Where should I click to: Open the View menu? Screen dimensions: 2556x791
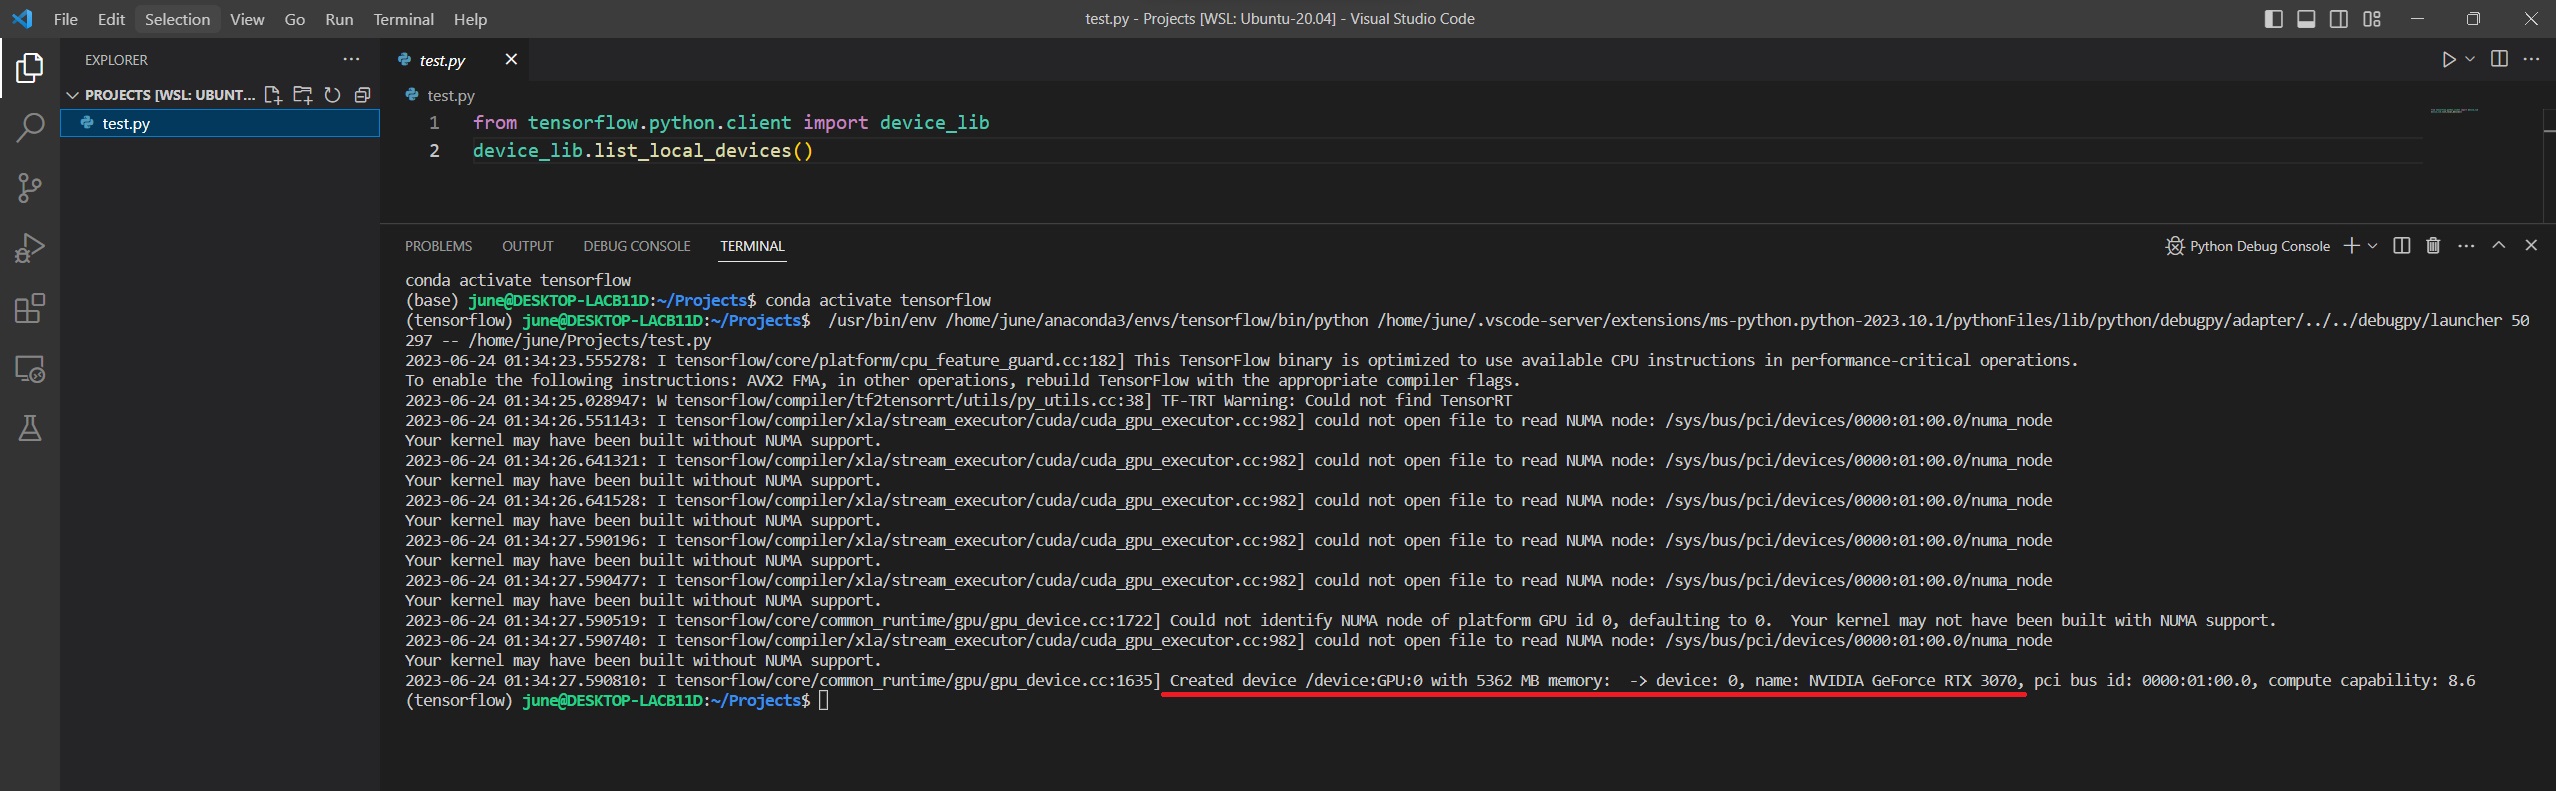coord(247,19)
